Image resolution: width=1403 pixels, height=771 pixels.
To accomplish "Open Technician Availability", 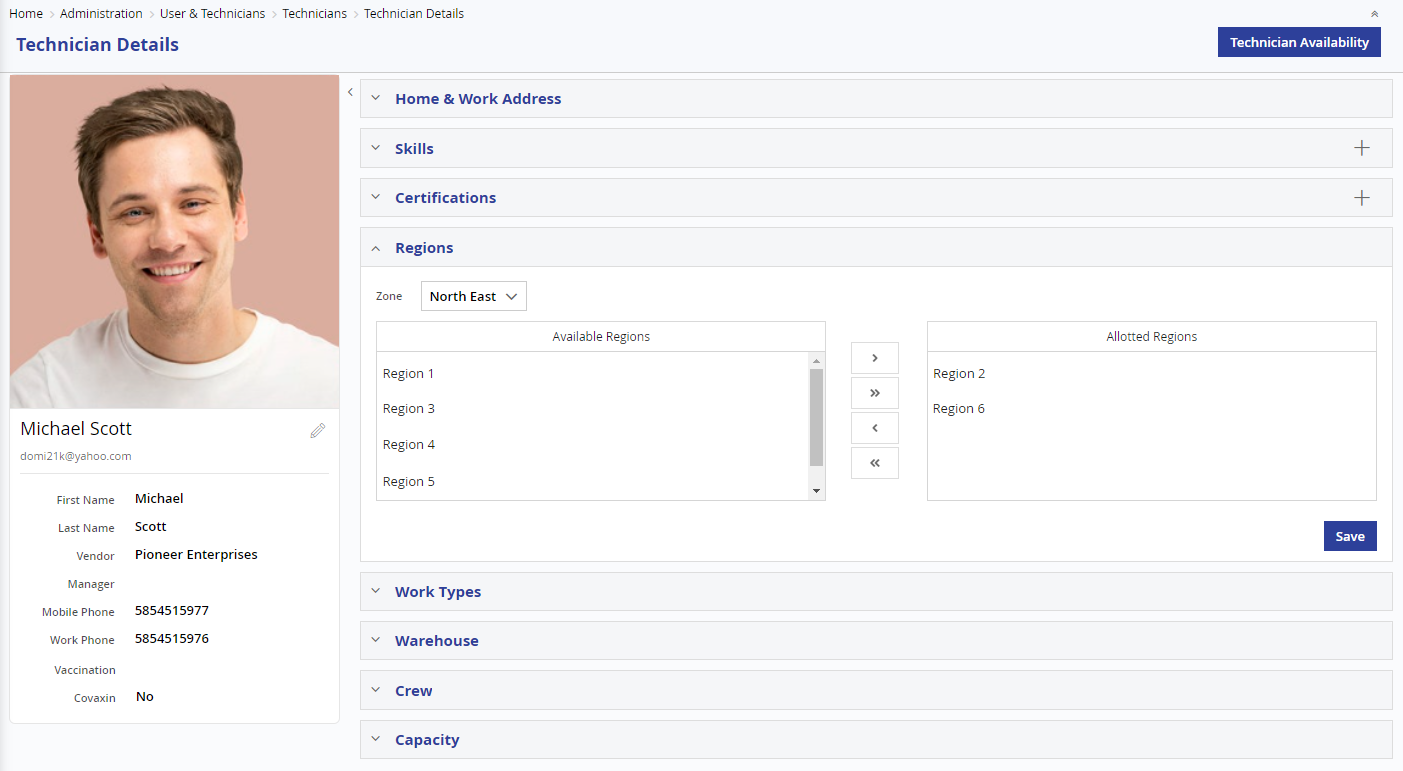I will point(1299,42).
